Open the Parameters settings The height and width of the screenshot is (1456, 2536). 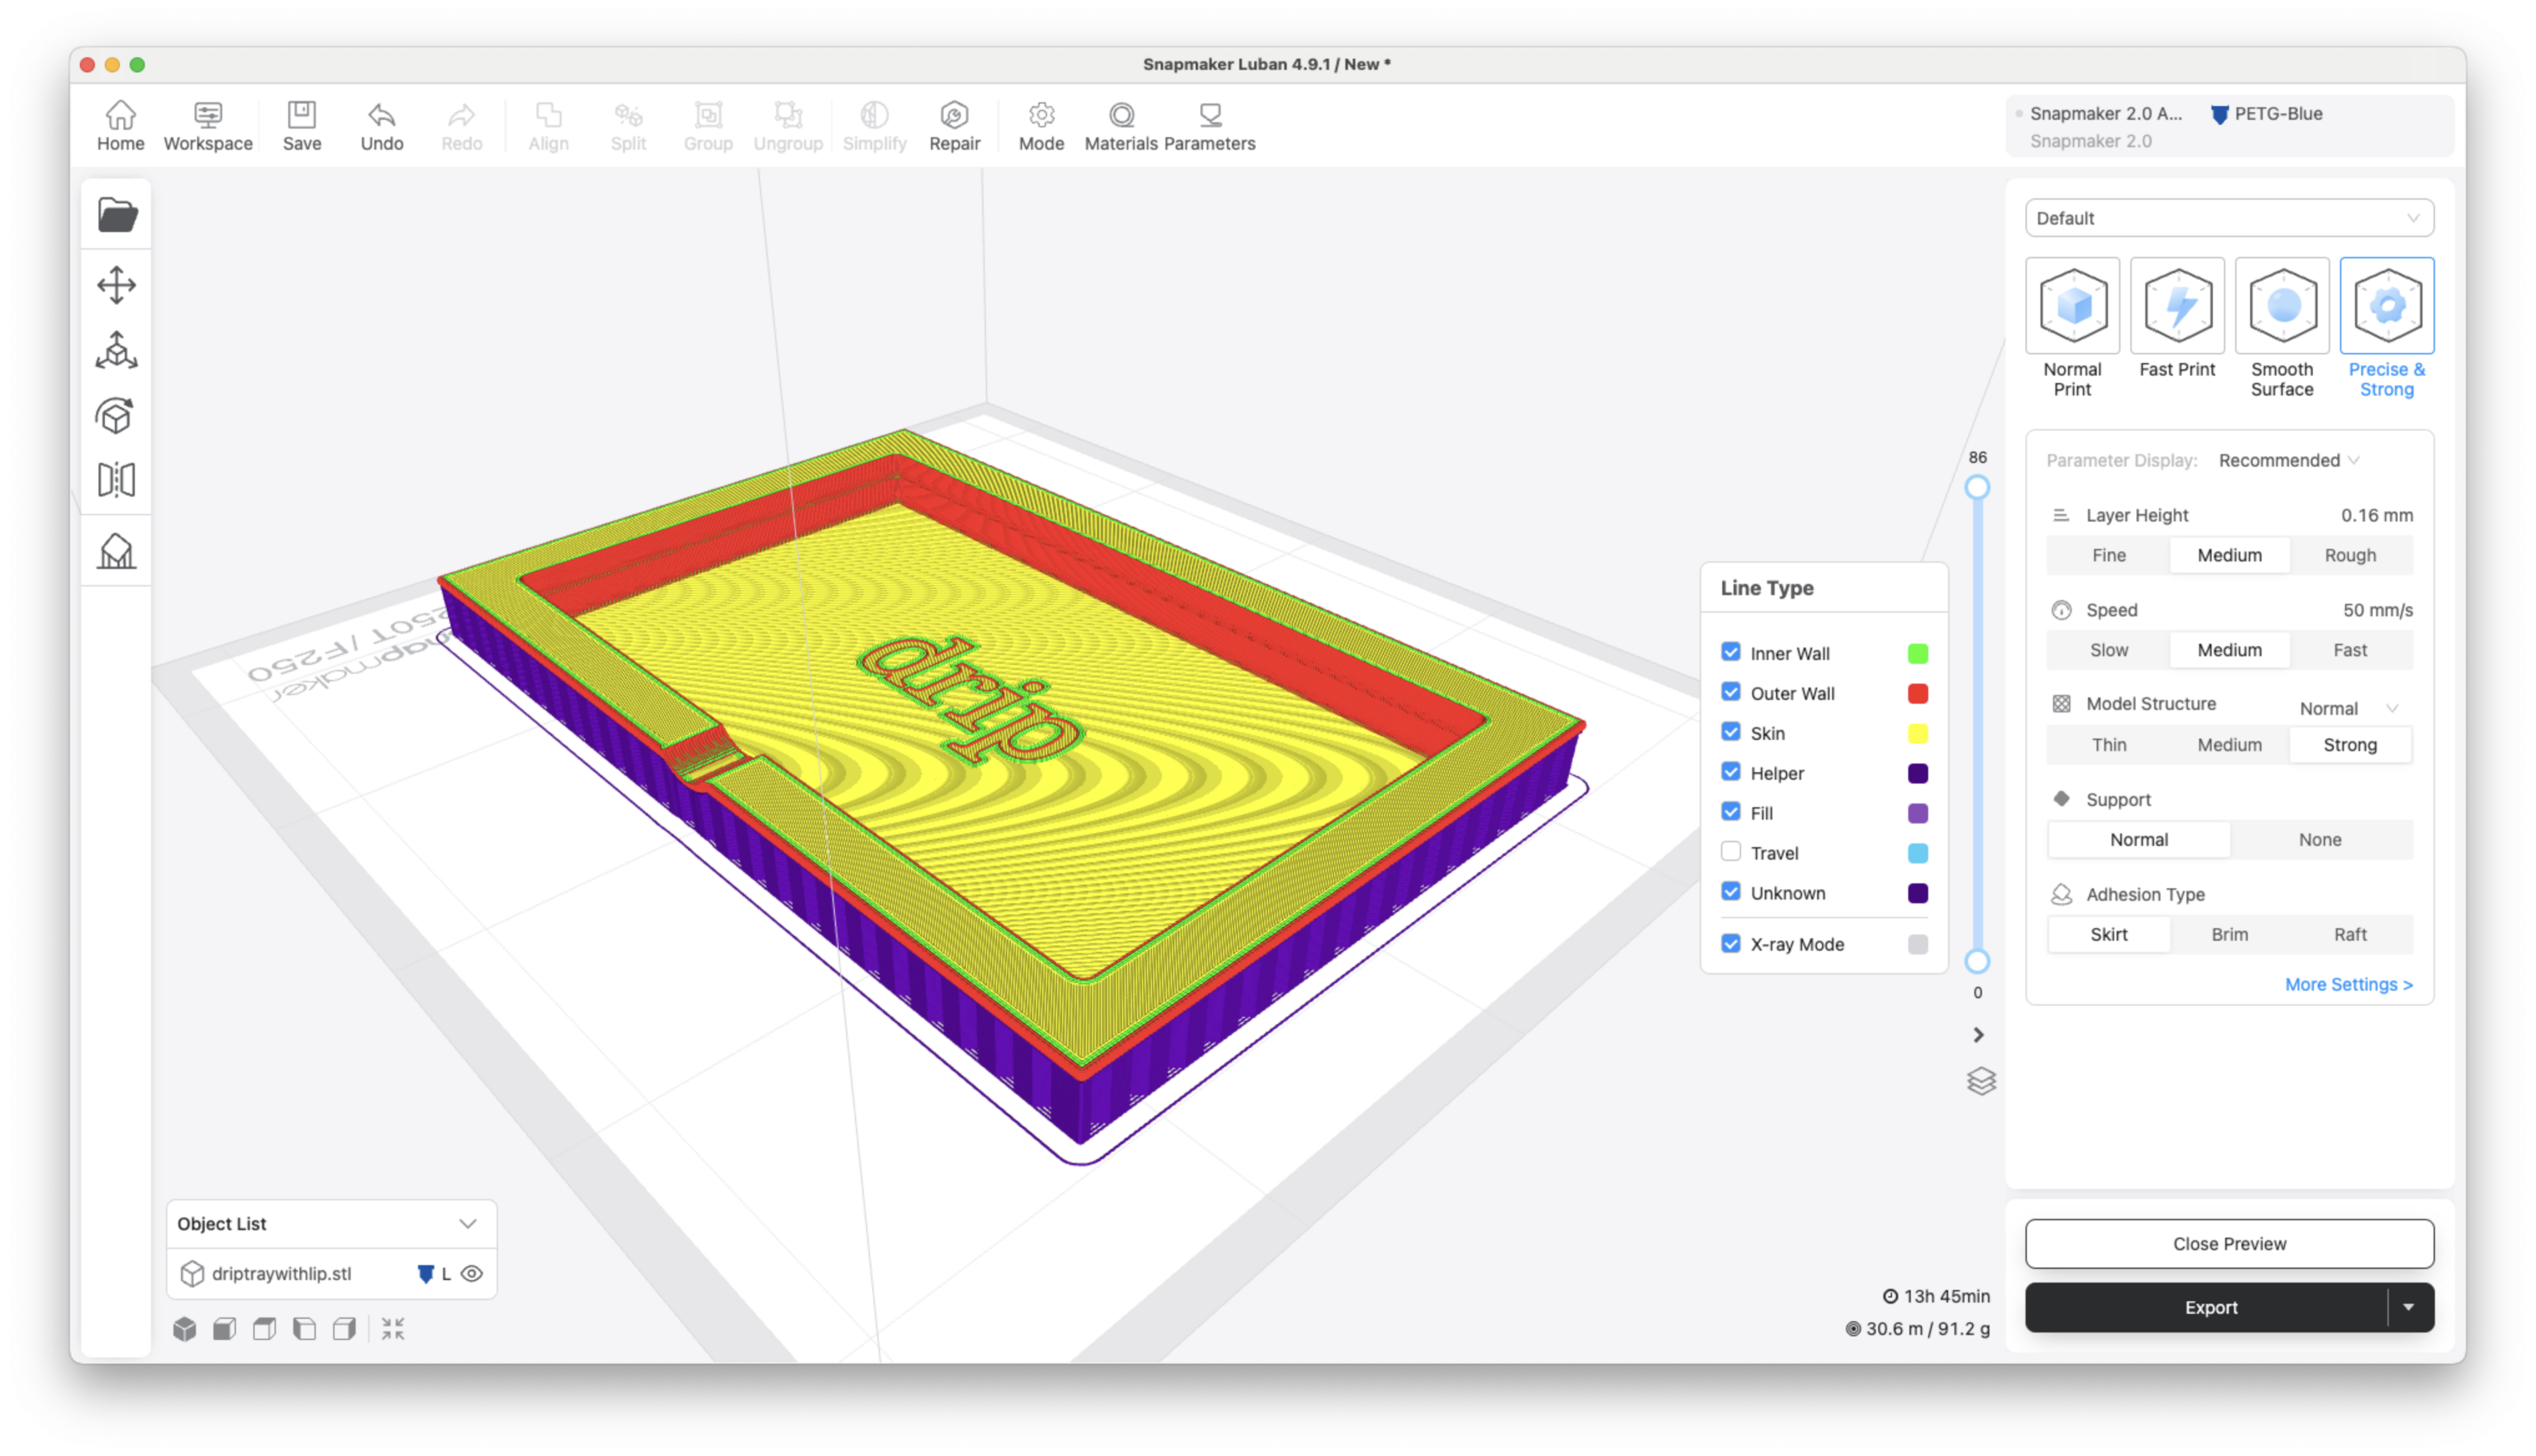pyautogui.click(x=1209, y=126)
